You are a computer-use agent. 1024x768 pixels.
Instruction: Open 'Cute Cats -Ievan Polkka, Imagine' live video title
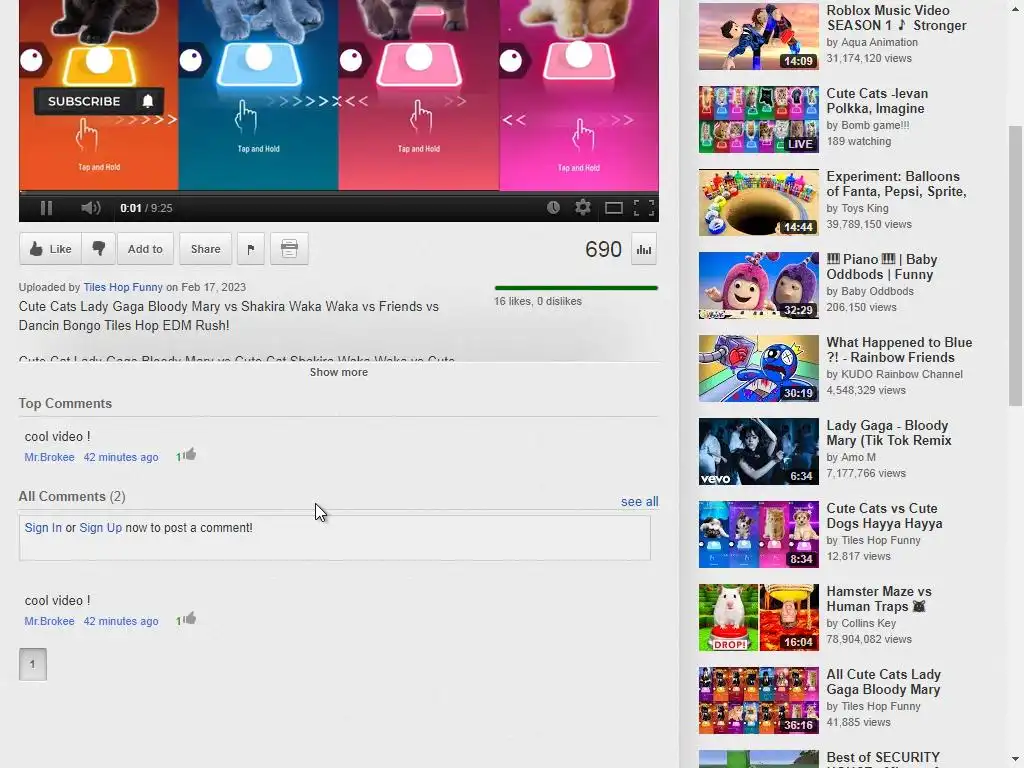pos(877,101)
